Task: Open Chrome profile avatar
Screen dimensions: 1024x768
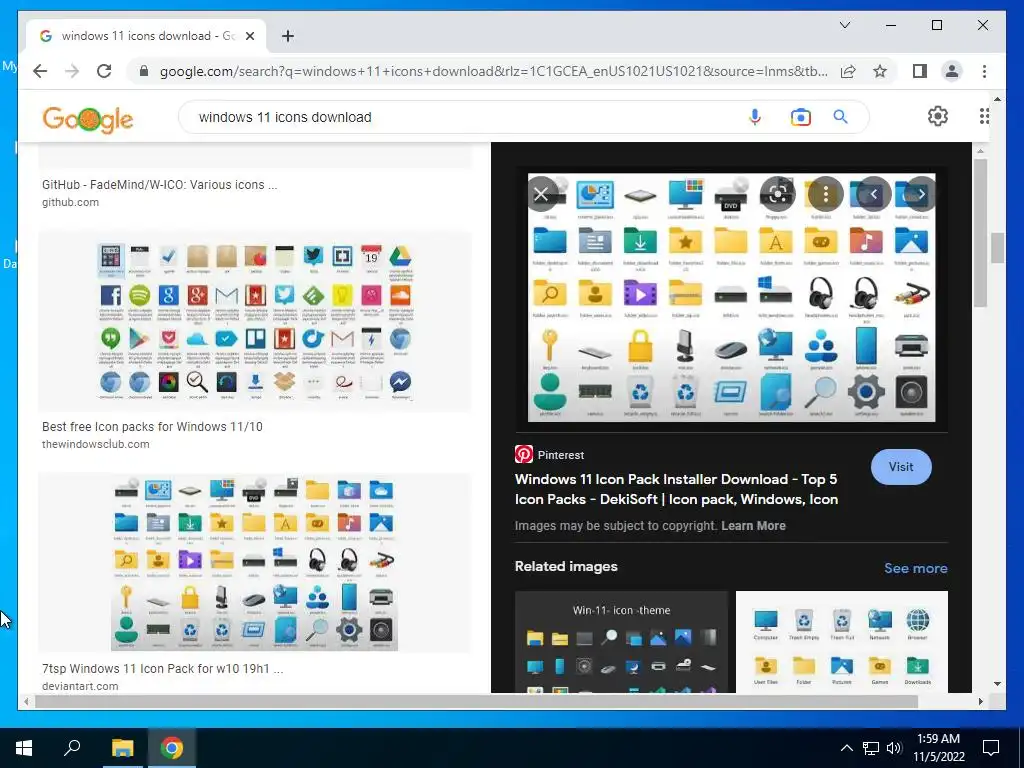Action: tap(952, 71)
